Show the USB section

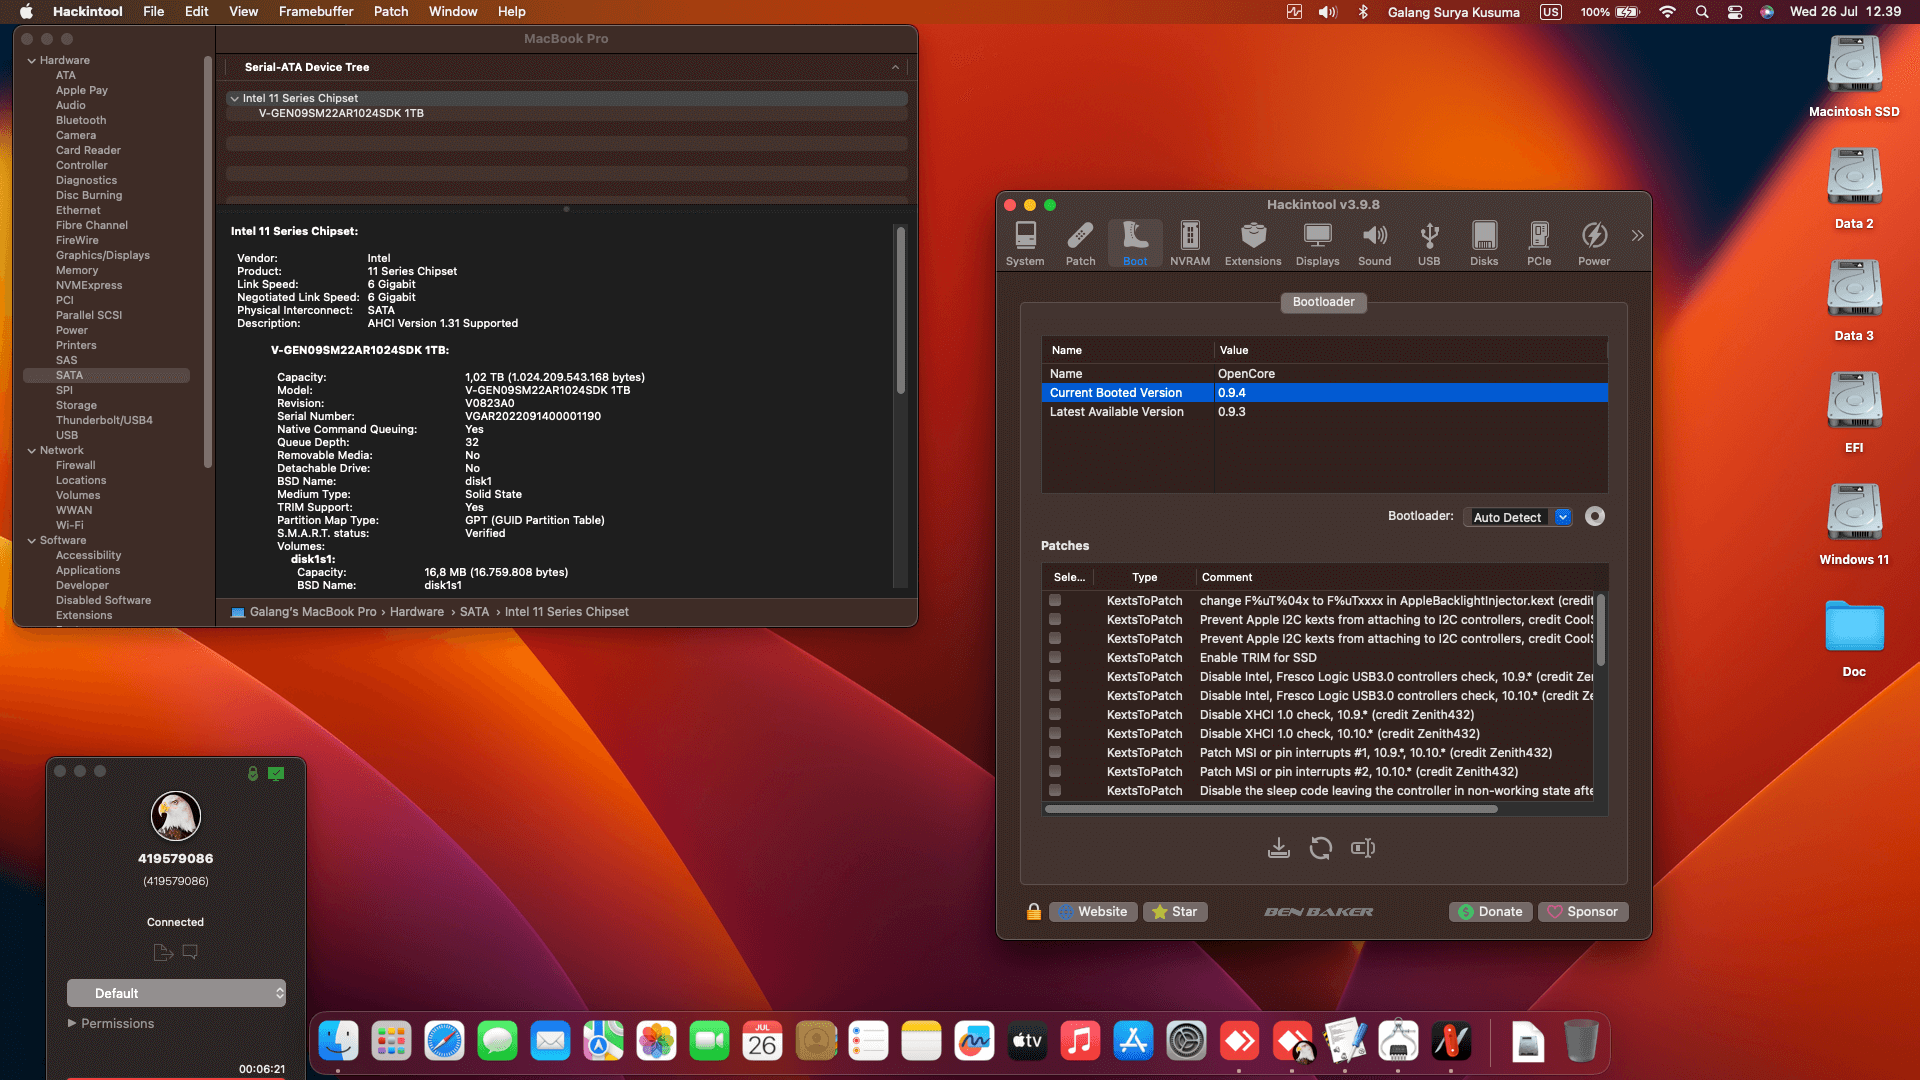(x=1429, y=243)
